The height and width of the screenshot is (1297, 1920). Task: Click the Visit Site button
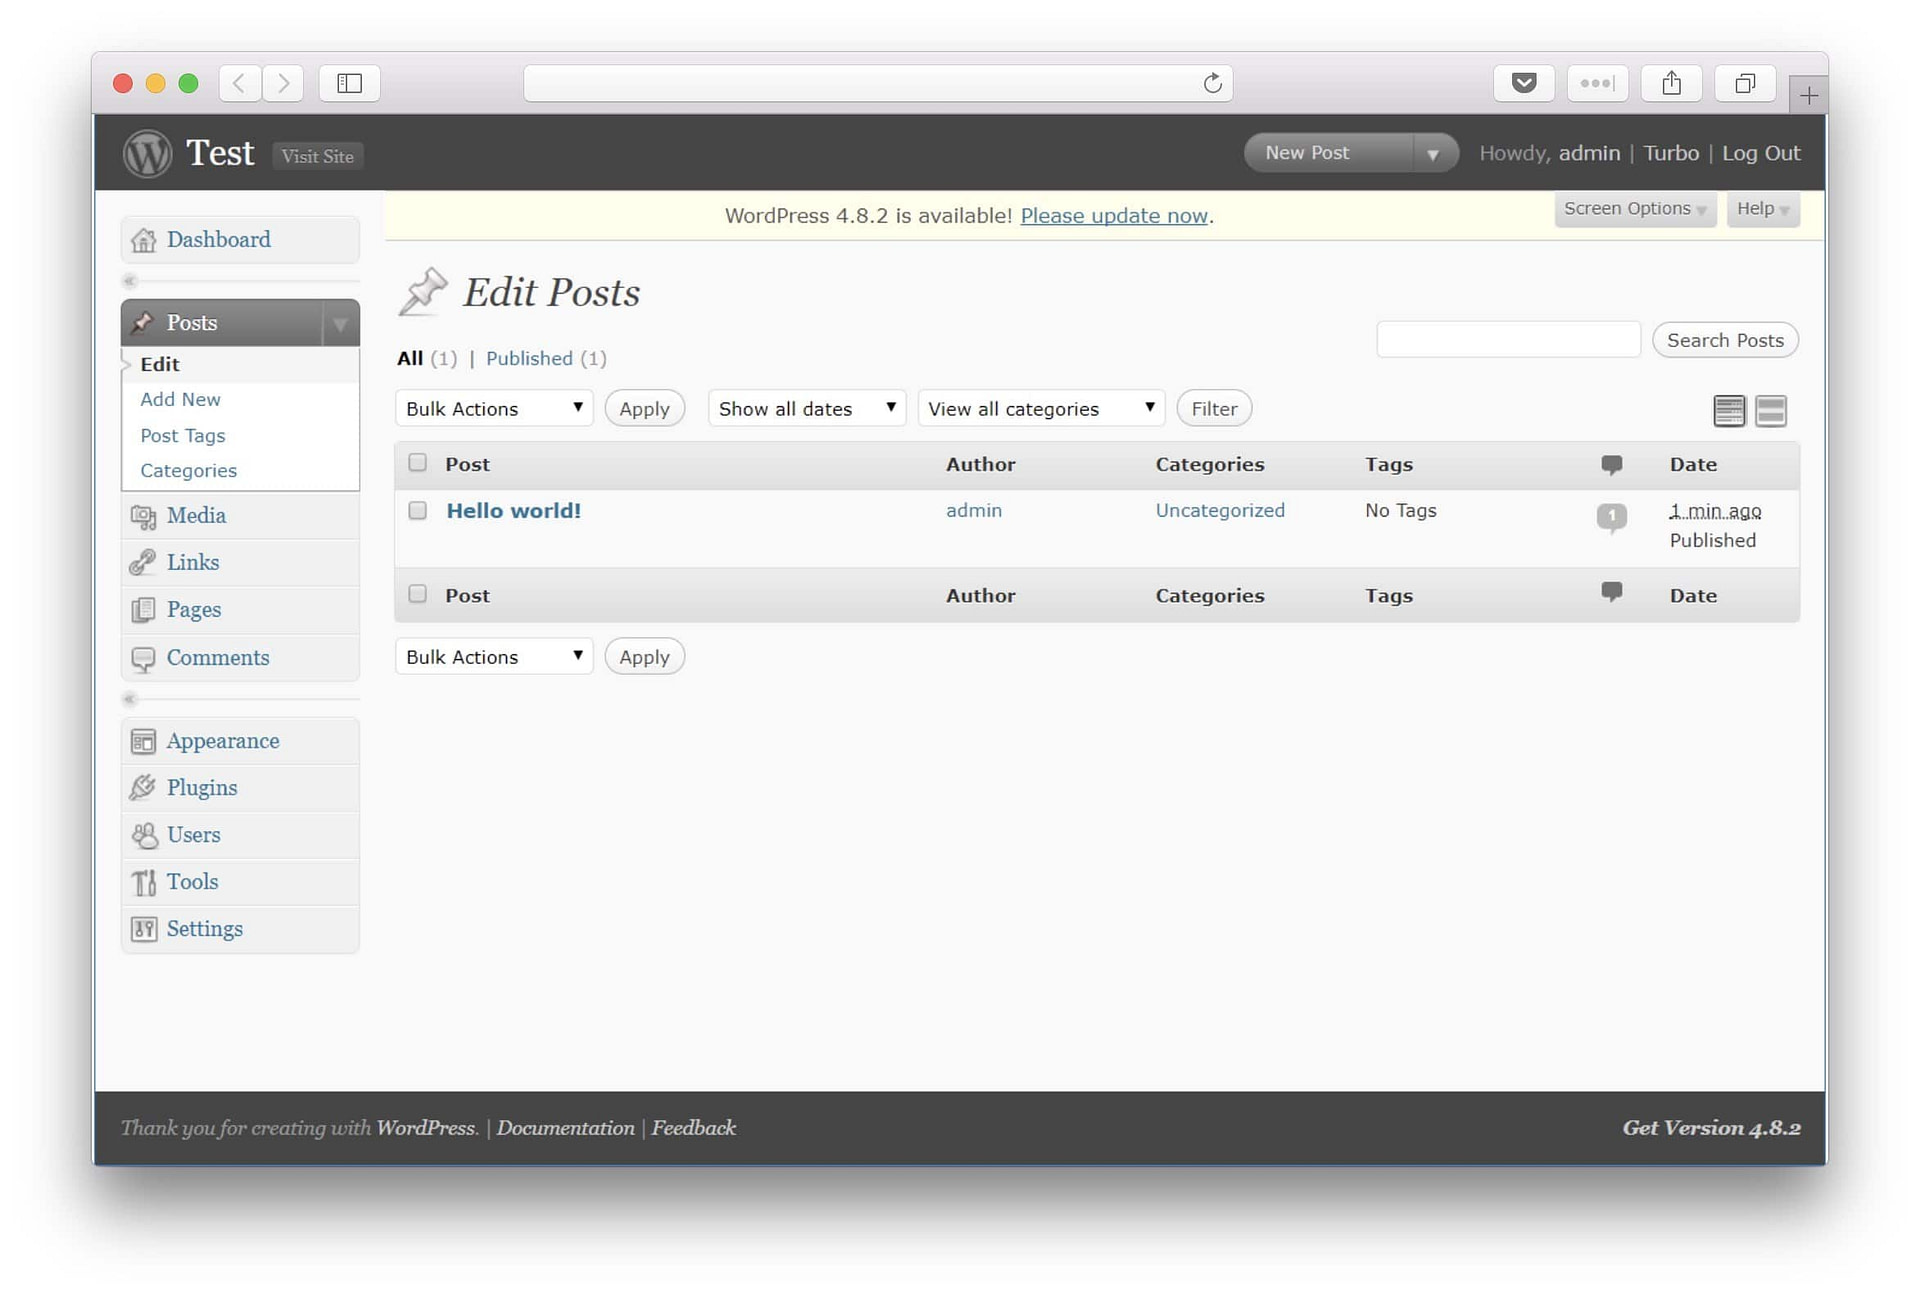(x=317, y=156)
